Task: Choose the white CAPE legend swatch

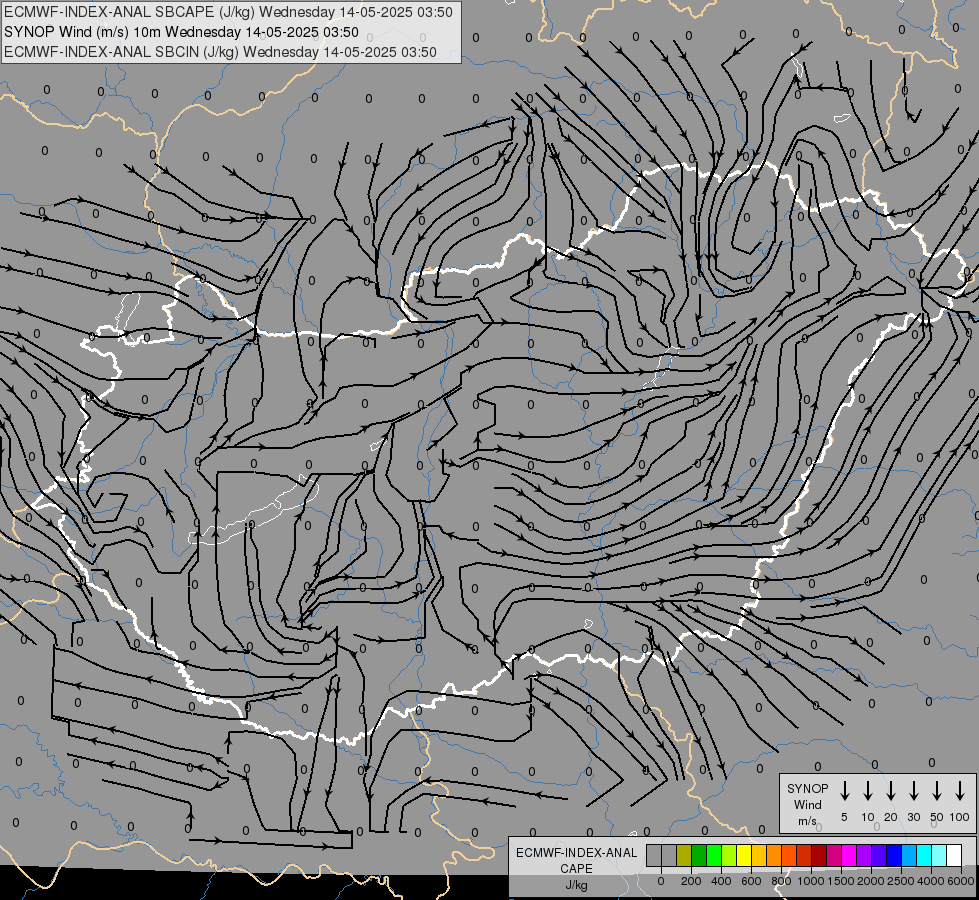Action: 954,855
